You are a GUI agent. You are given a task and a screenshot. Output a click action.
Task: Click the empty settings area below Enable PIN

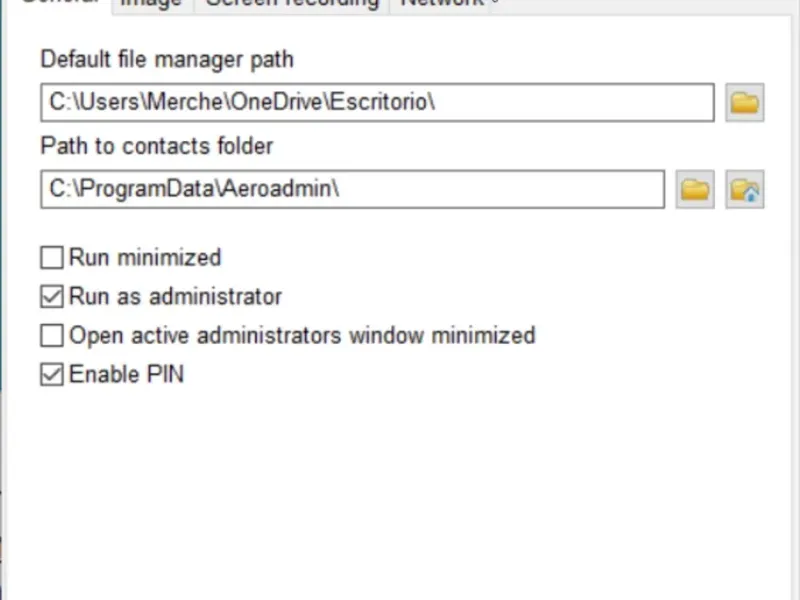coord(398,490)
